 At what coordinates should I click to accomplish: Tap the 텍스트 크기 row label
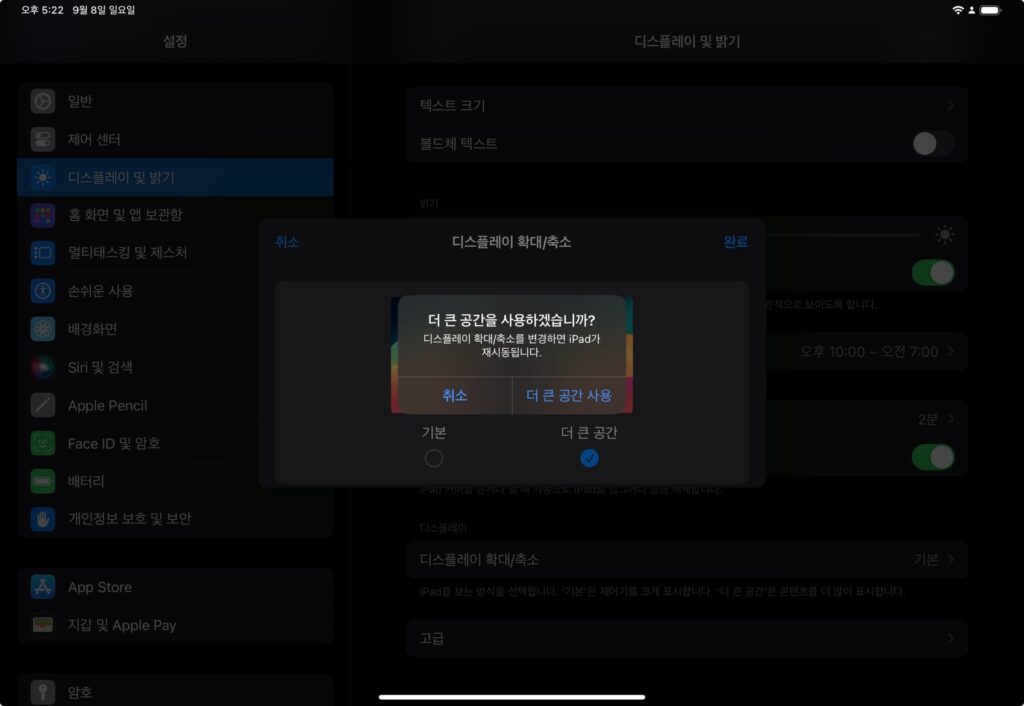pos(452,105)
